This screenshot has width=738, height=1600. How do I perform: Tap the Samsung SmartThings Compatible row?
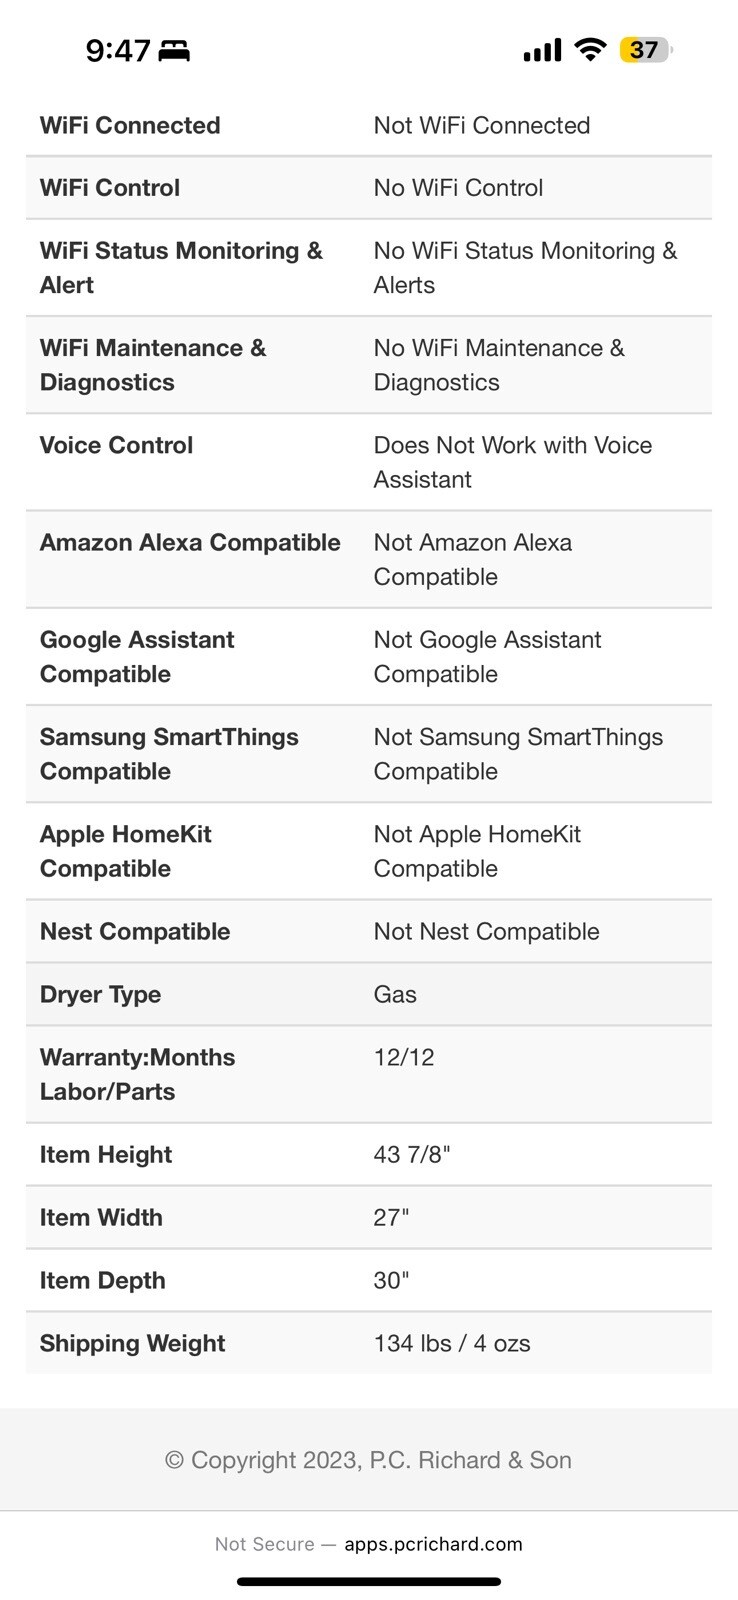click(x=369, y=754)
